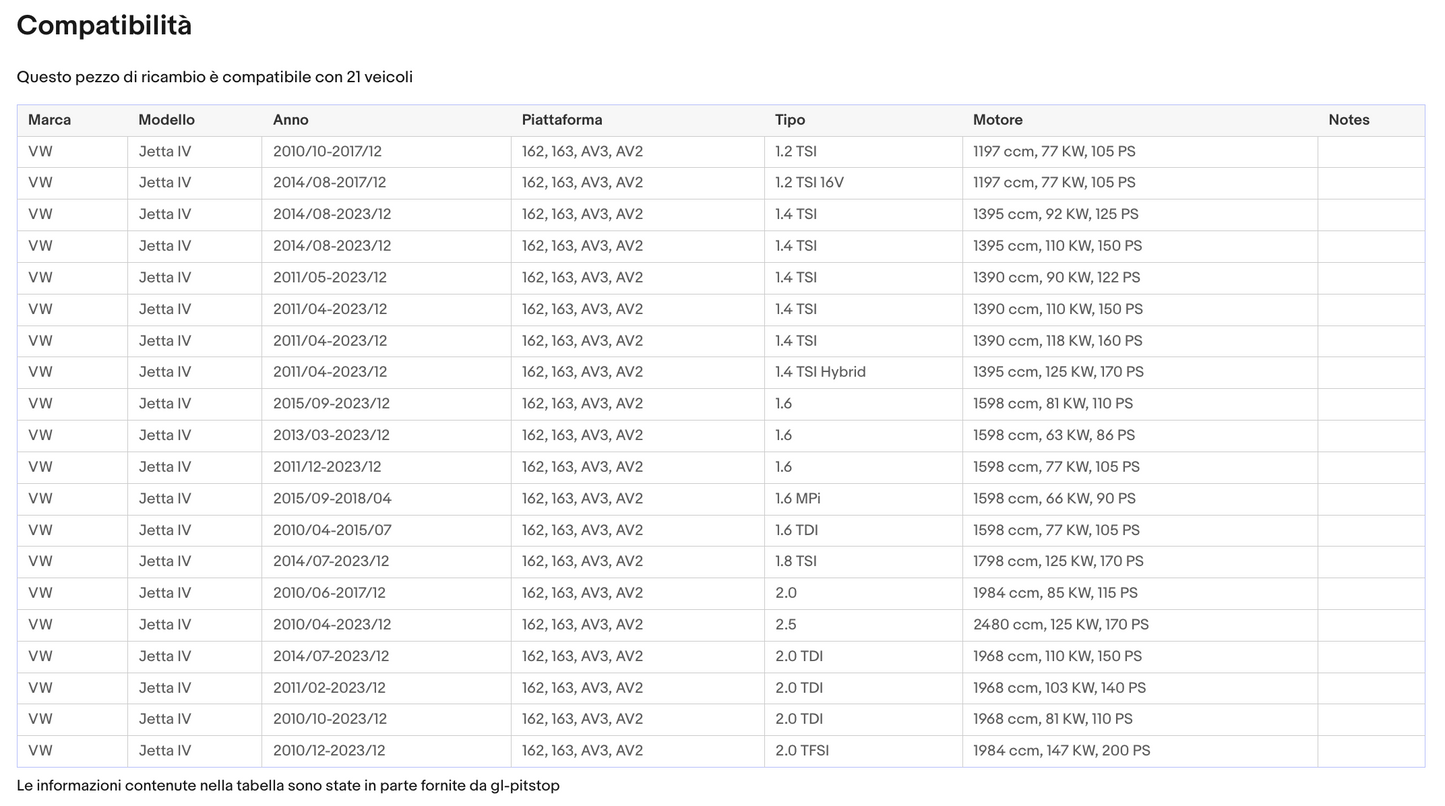The width and height of the screenshot is (1445, 806).
Task: Click the 'Compatibilità' section heading
Action: tap(104, 26)
